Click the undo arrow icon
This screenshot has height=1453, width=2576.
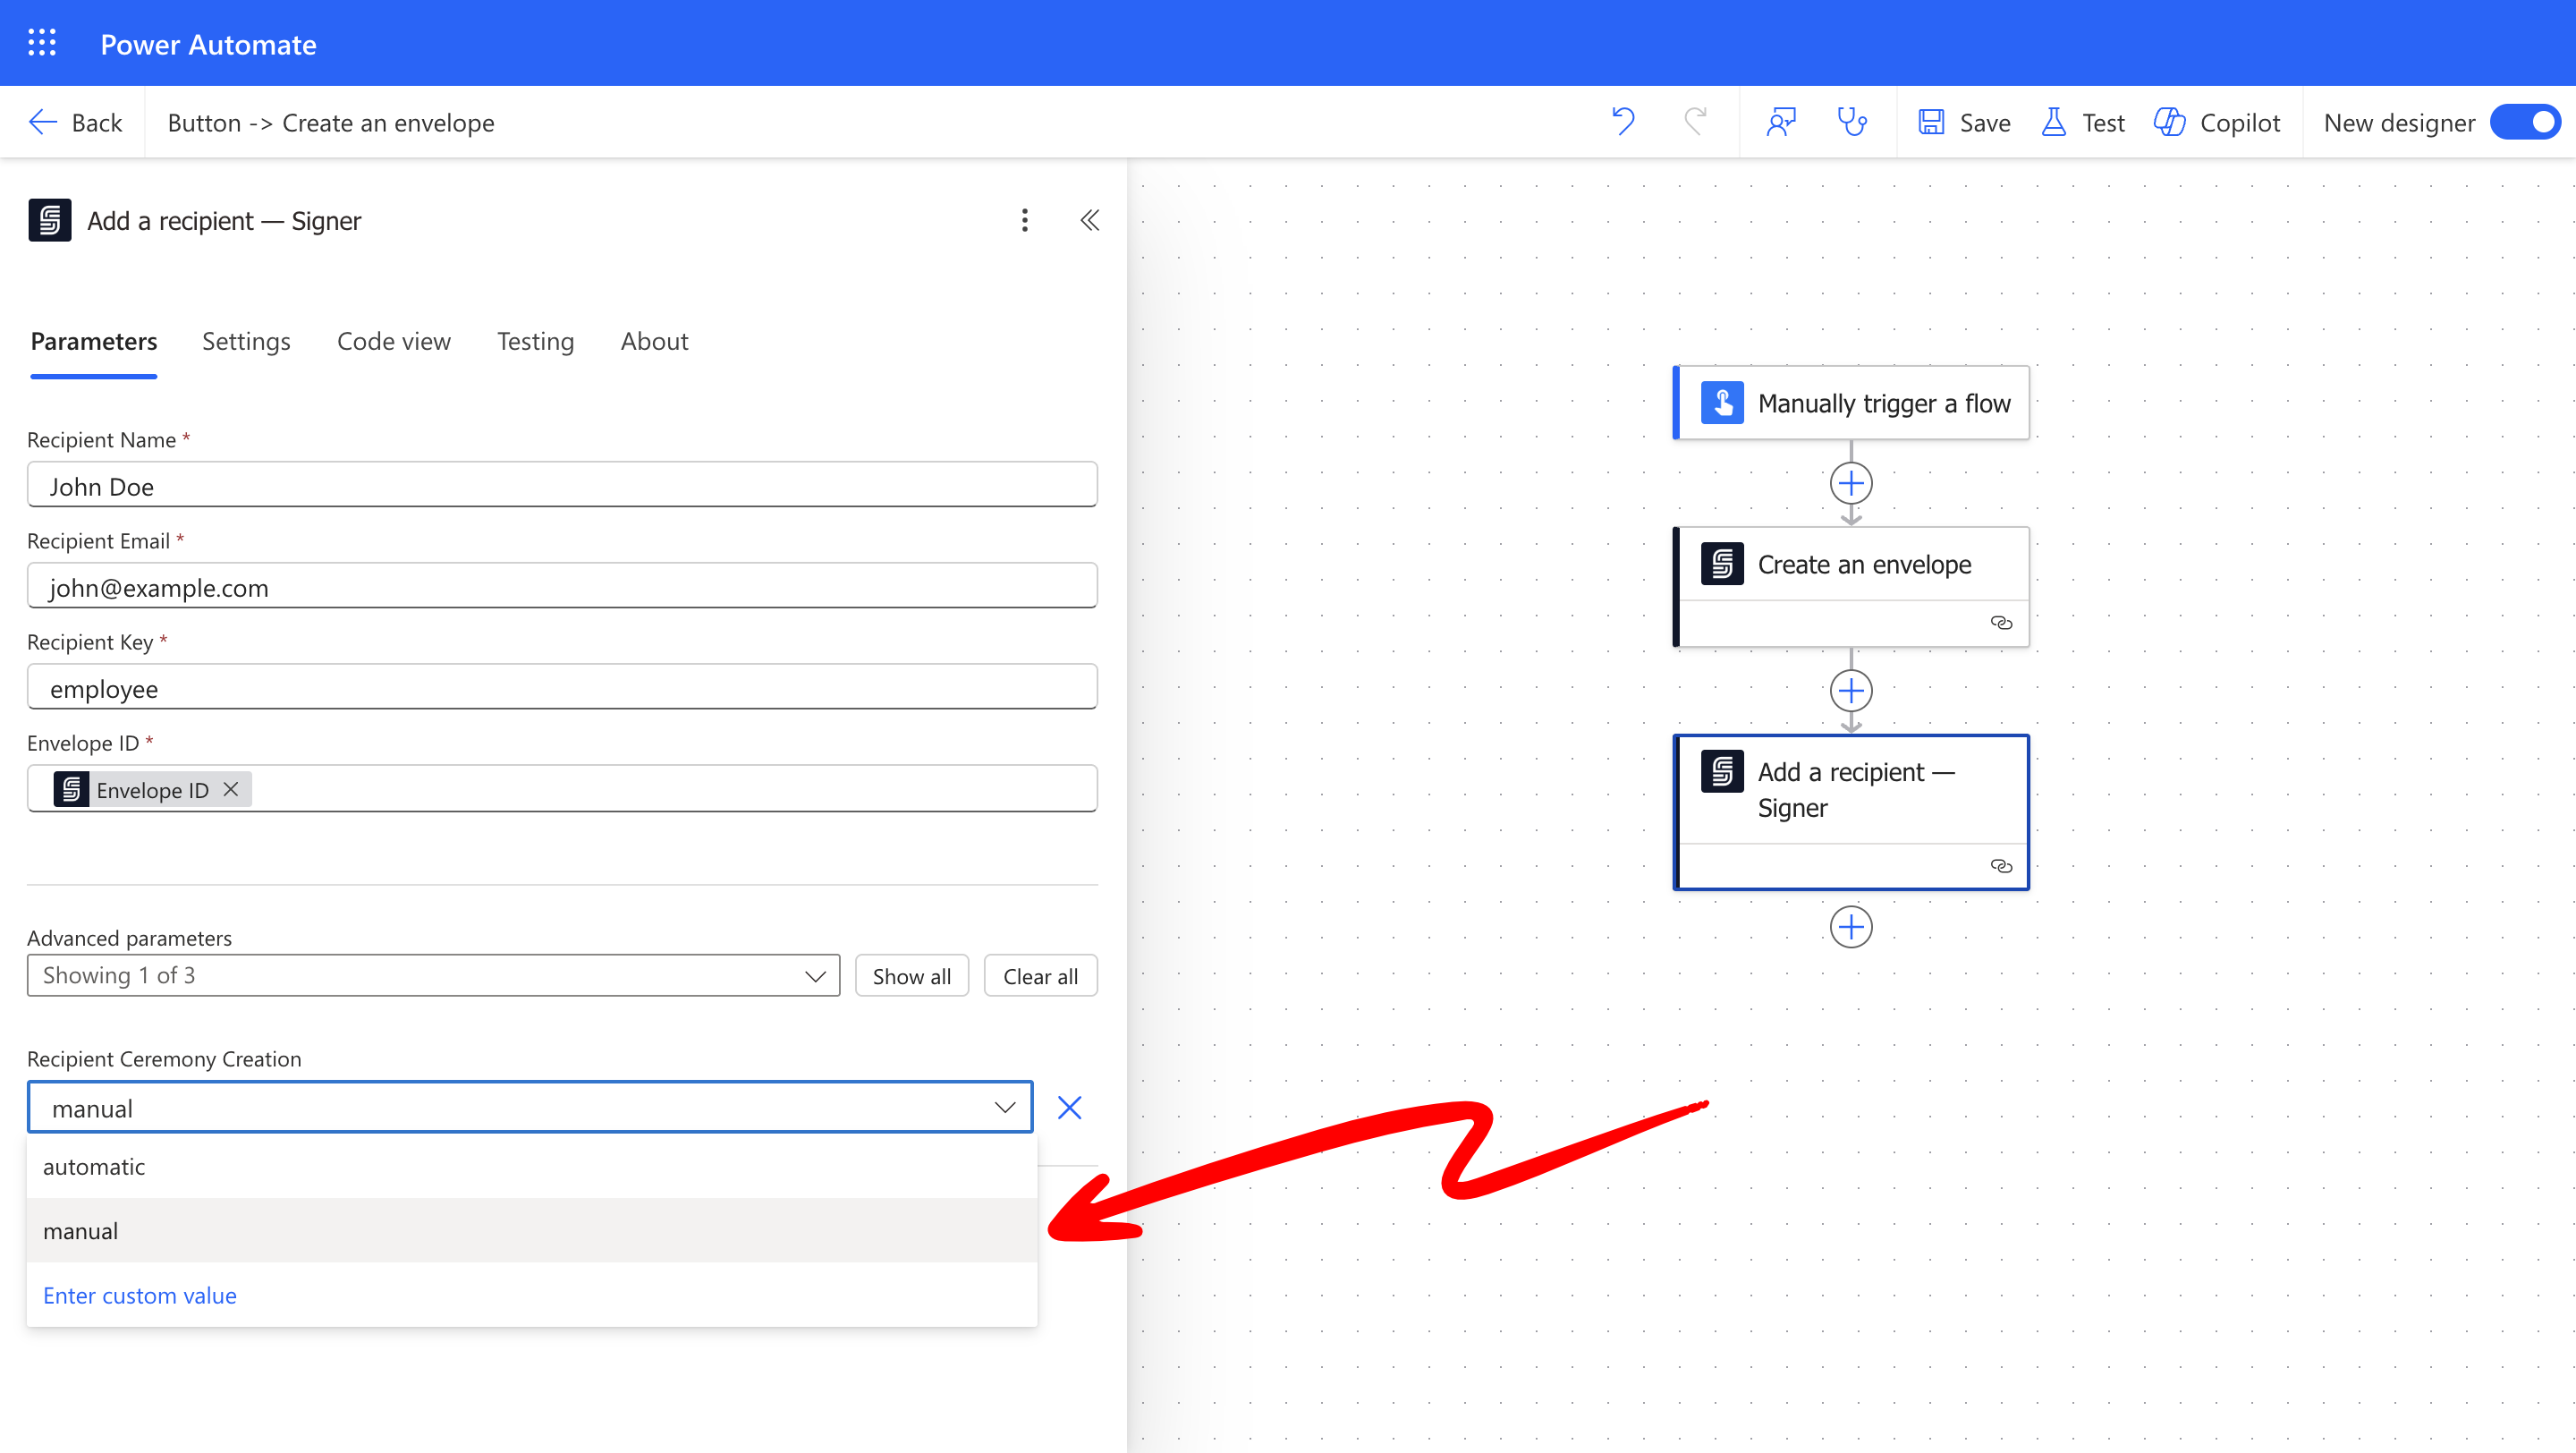(1623, 122)
